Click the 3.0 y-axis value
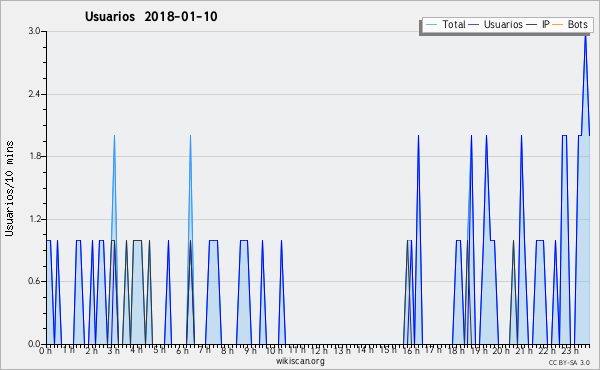The width and height of the screenshot is (600, 370). tap(34, 31)
